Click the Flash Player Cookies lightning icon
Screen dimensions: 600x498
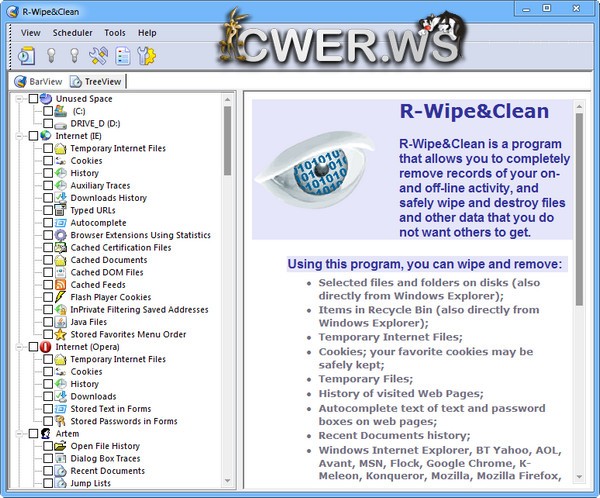(60, 297)
